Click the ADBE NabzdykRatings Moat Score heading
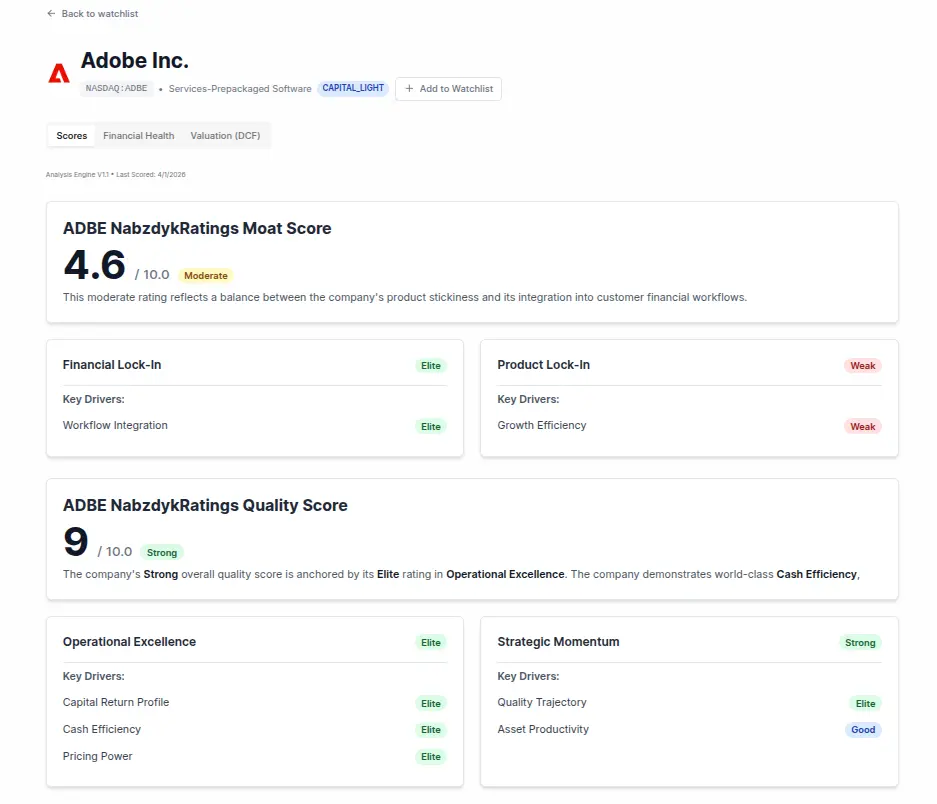Viewport: 937px width, 804px height. click(x=197, y=228)
